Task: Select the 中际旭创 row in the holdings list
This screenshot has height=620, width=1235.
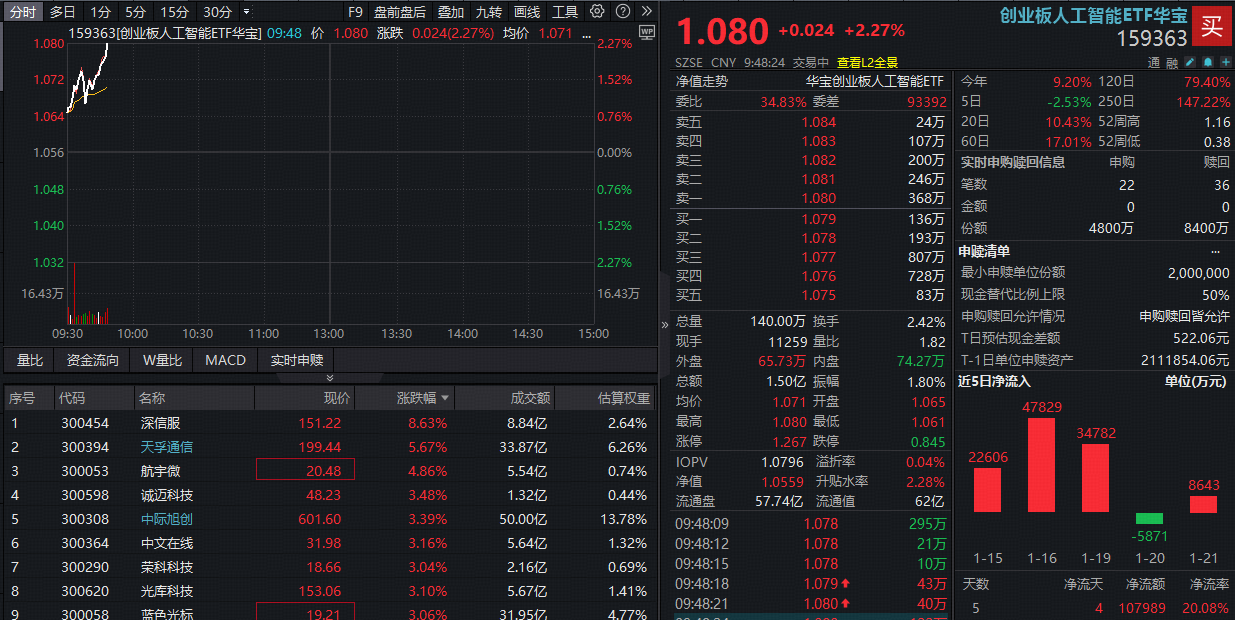Action: click(167, 519)
